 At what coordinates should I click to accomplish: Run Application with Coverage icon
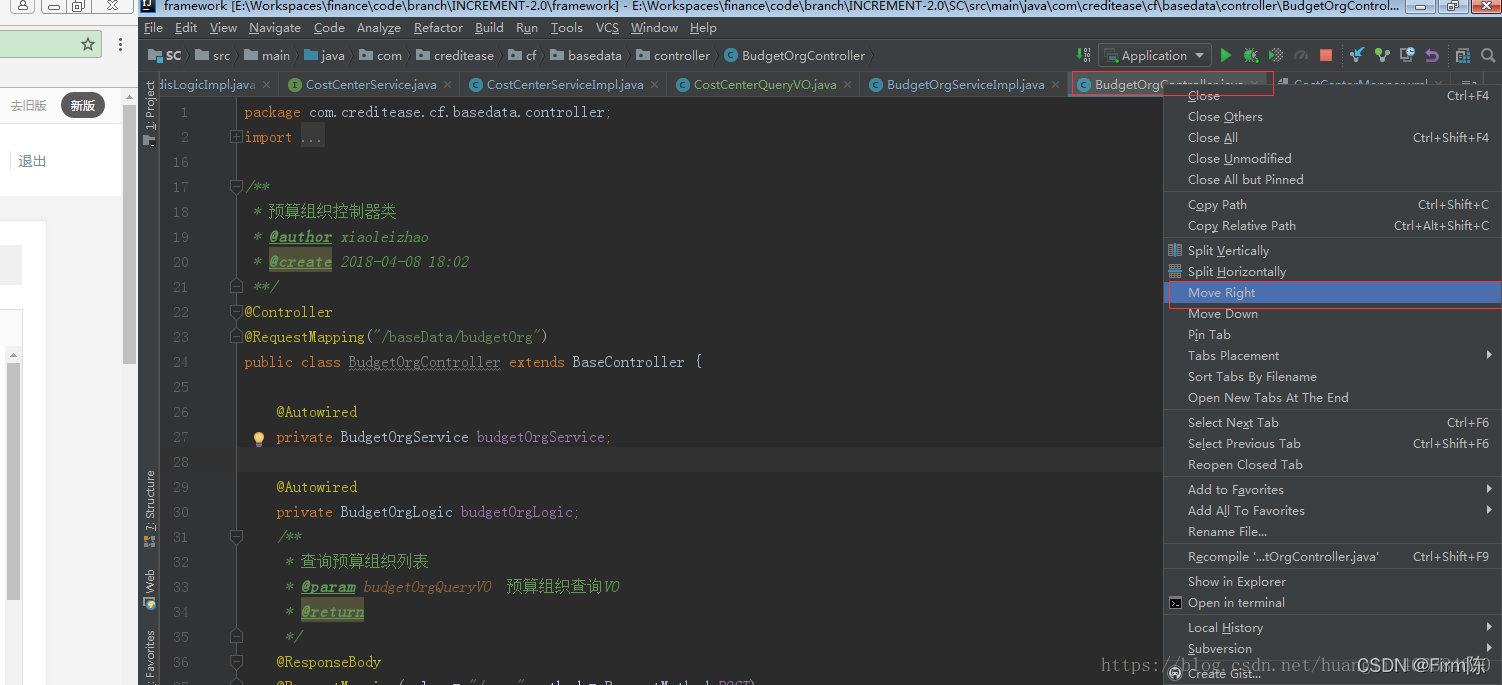click(1276, 56)
